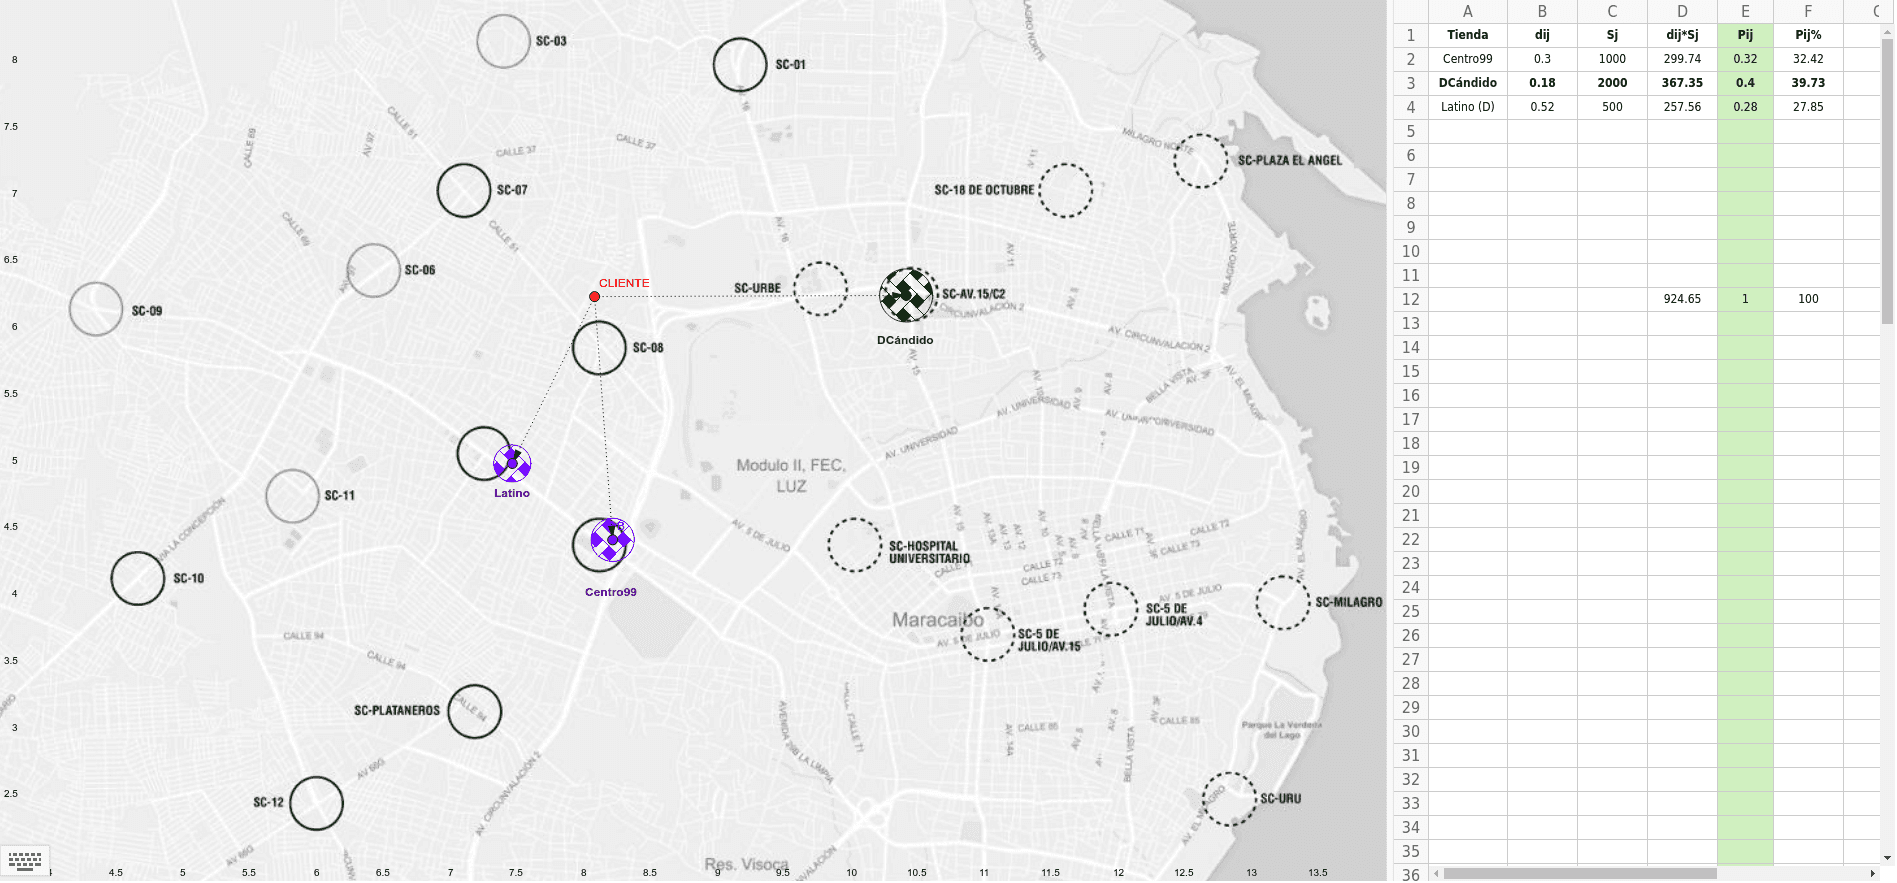Select the dashed SC-PLAZA EL ANGEL circle

[x=1201, y=161]
